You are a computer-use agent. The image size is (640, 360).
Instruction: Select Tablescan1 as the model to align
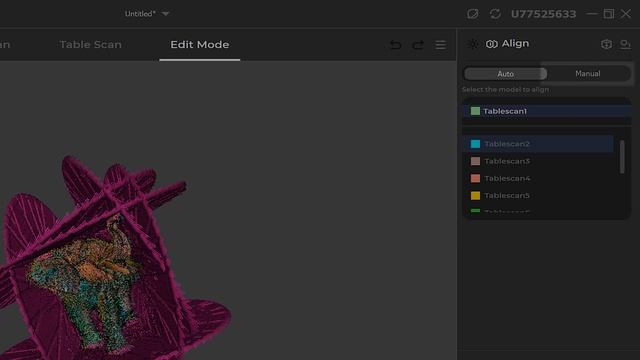pyautogui.click(x=547, y=111)
